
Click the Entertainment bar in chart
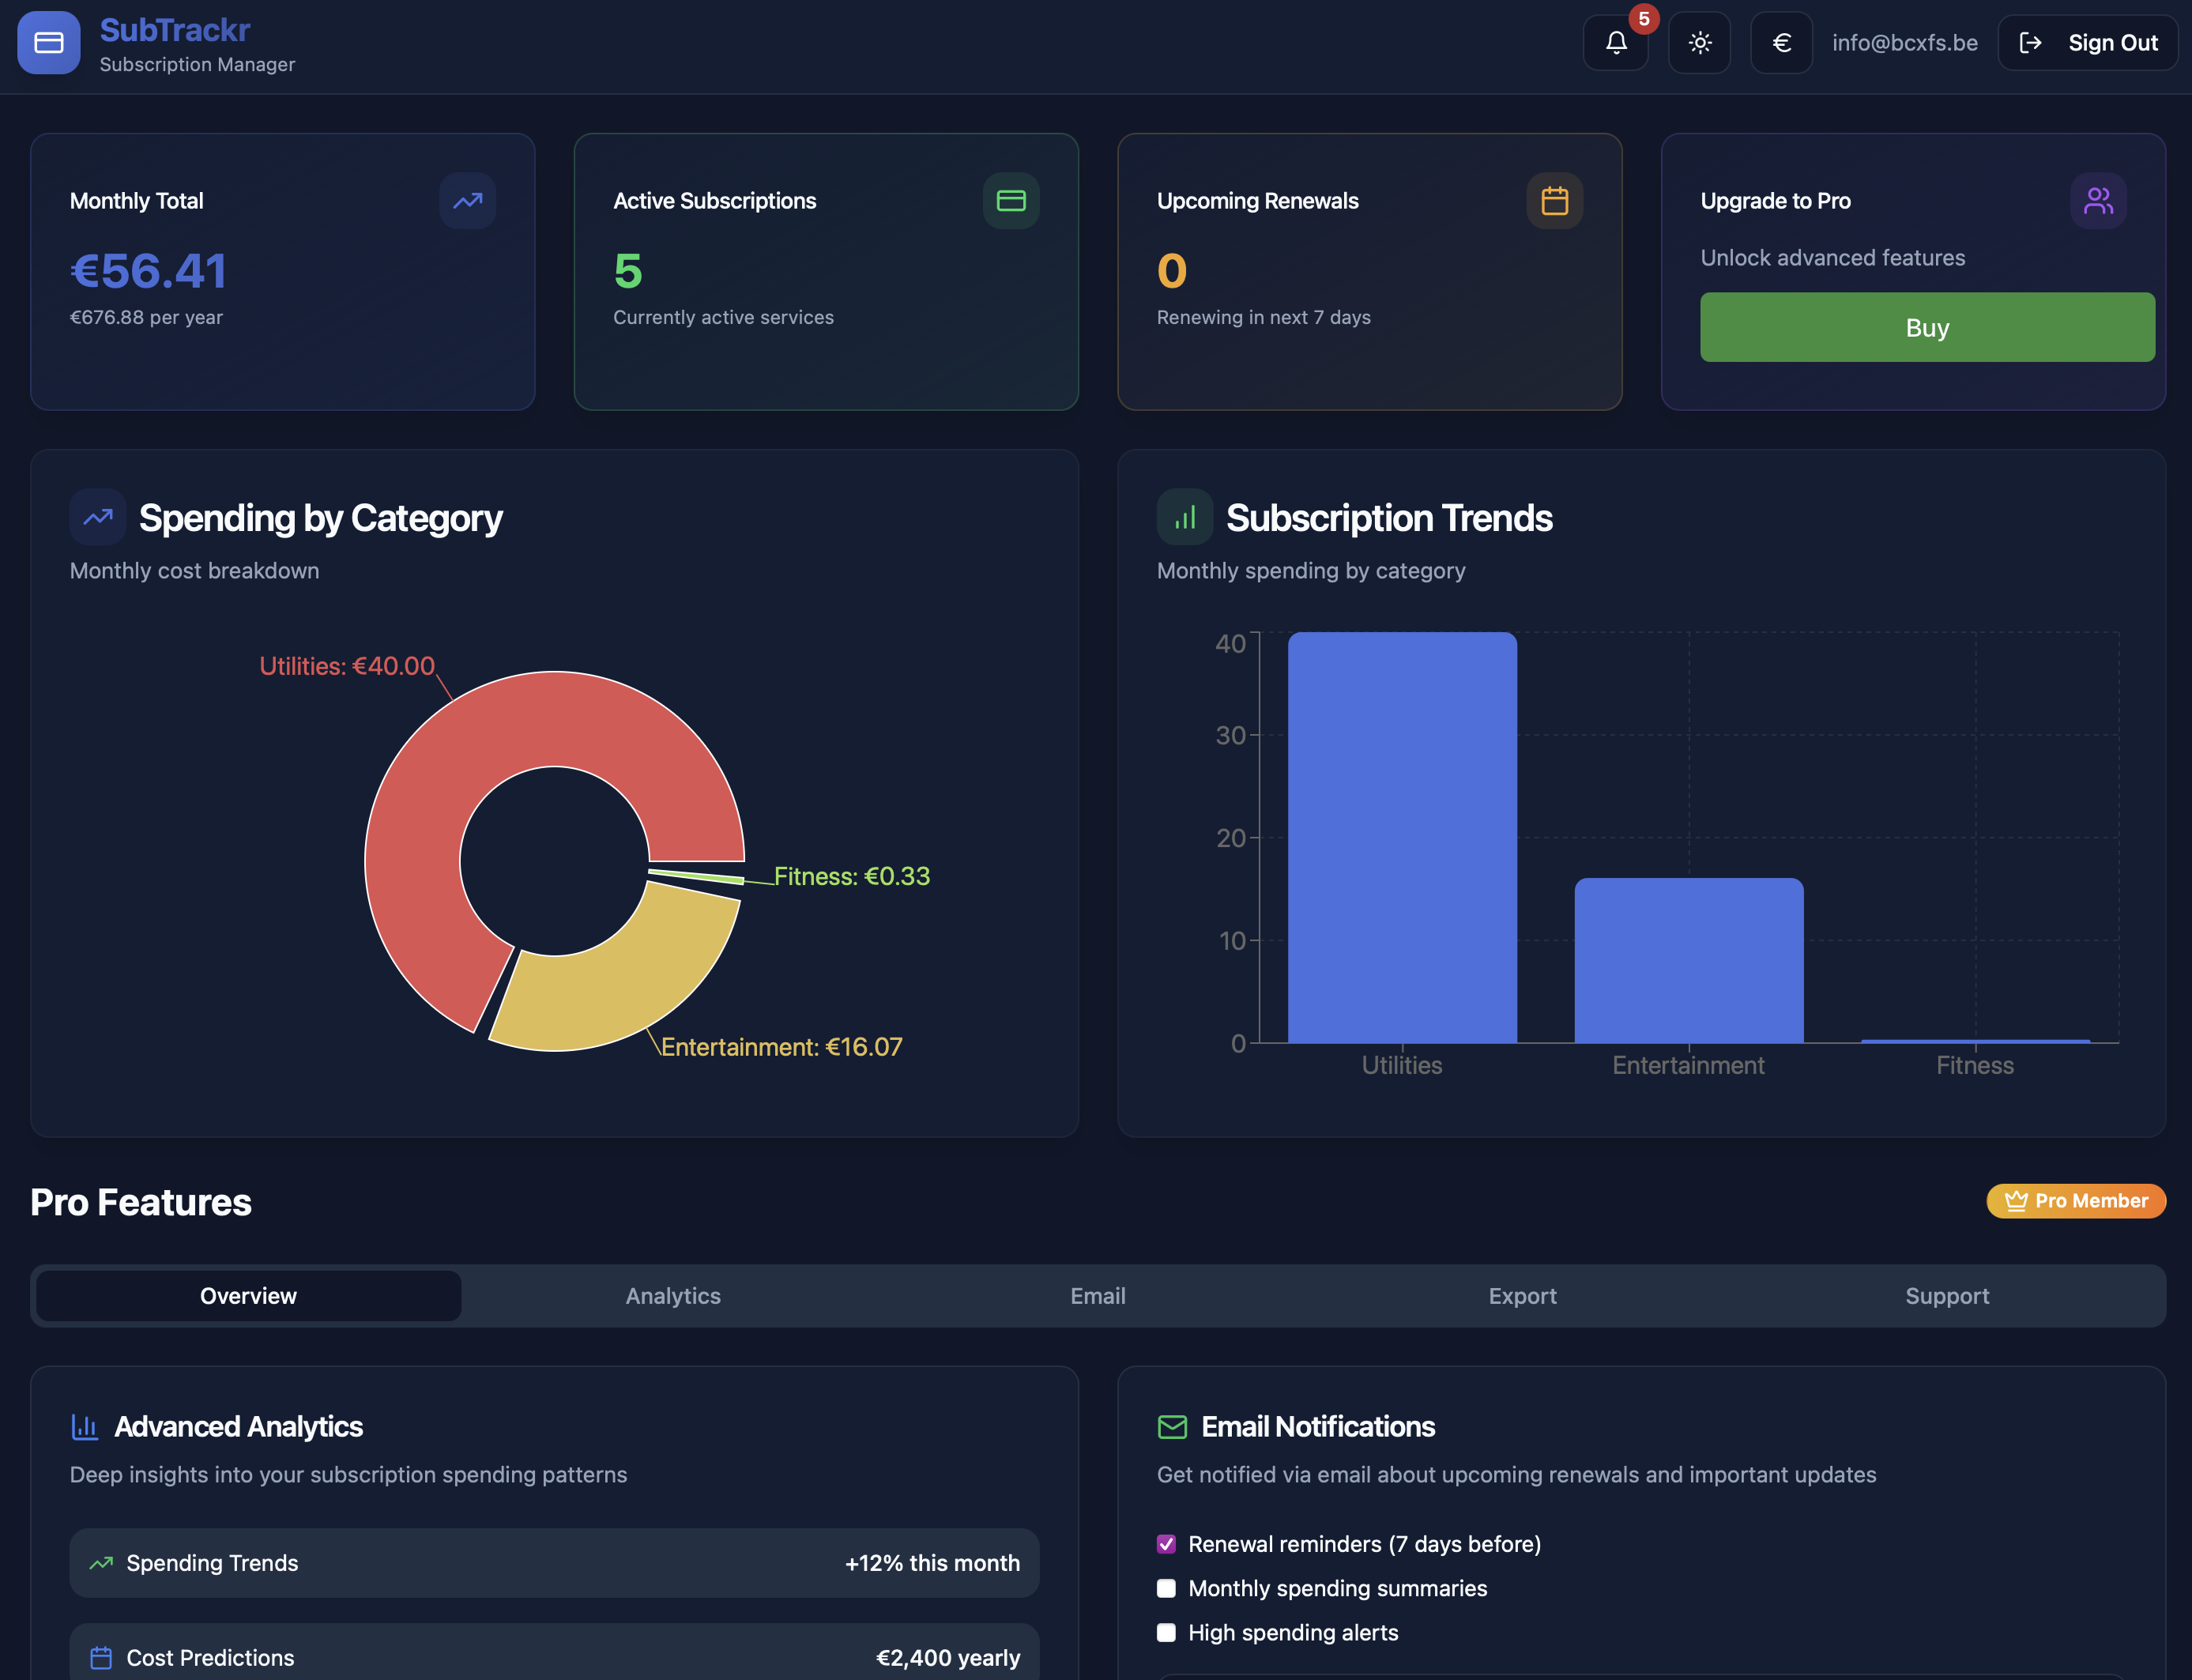point(1688,960)
